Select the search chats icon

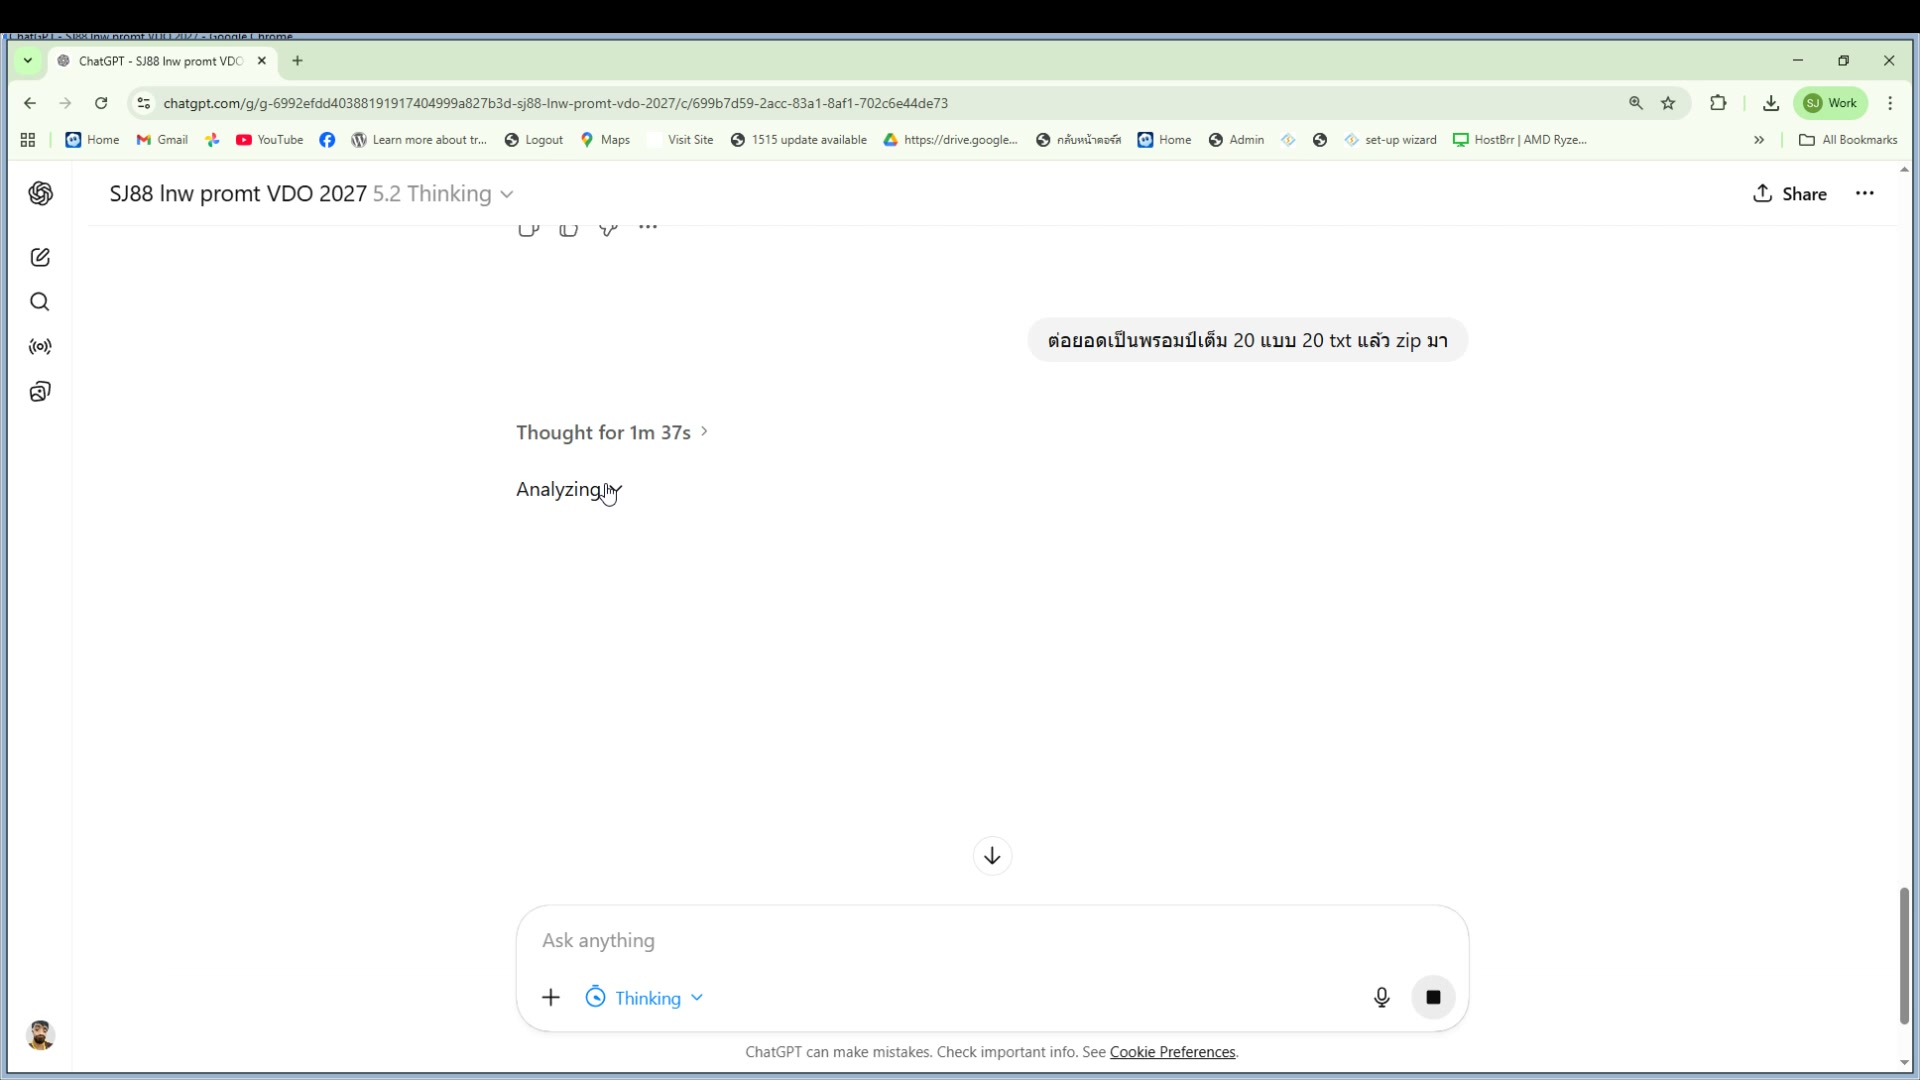[x=40, y=301]
